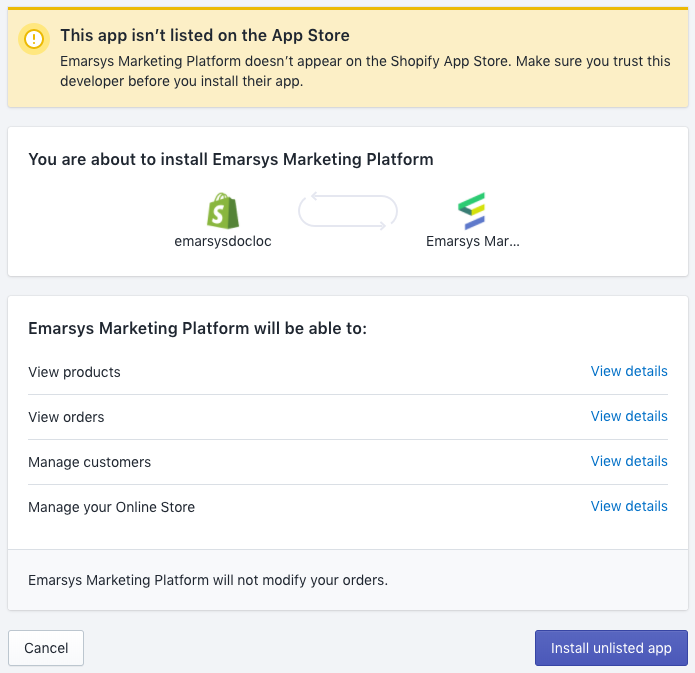
Task: Click the 'Manage customers' permission text
Action: point(90,462)
